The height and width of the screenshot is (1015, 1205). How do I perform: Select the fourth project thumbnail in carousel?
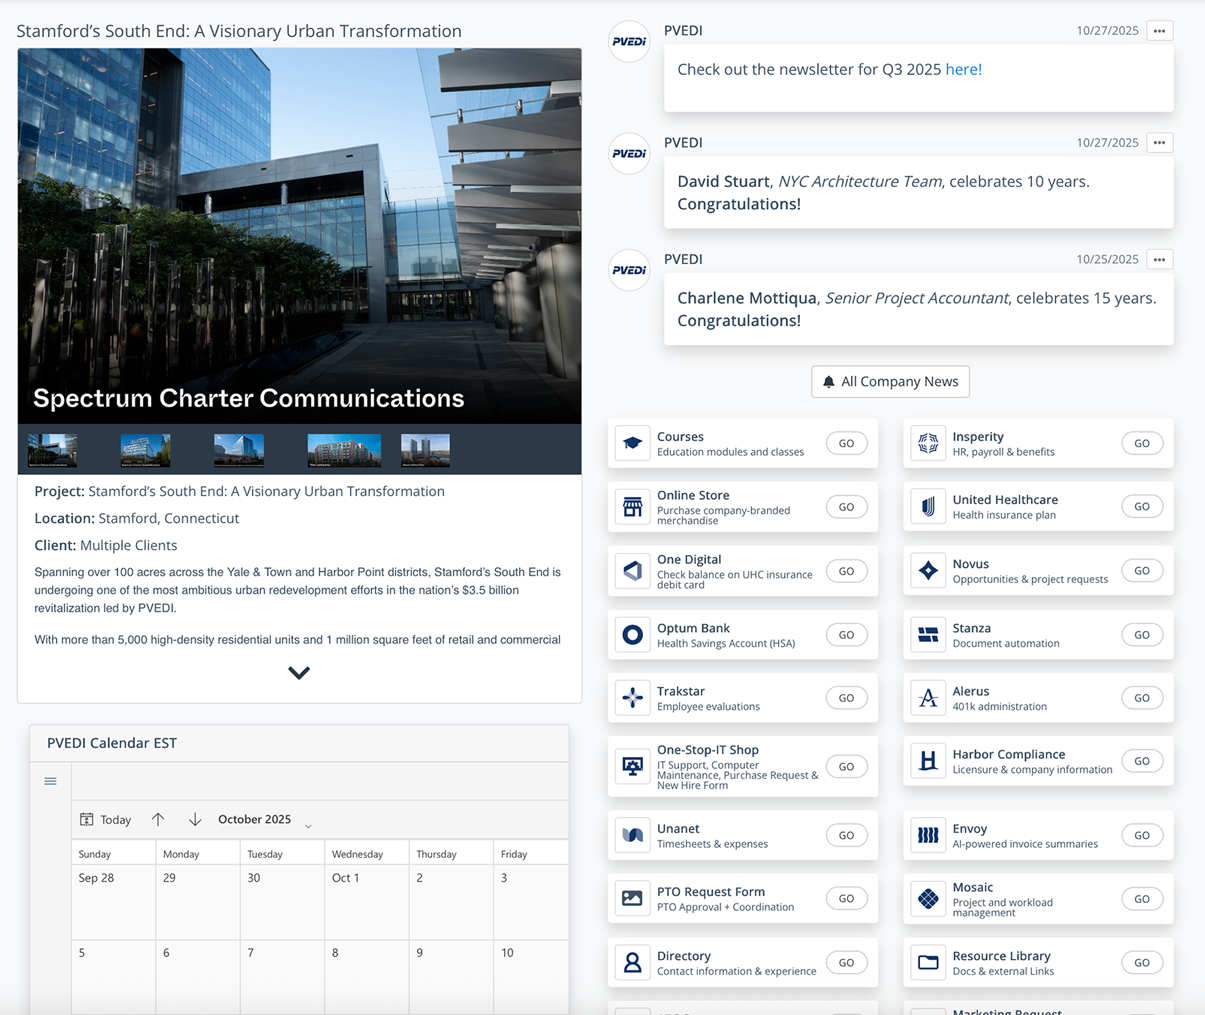(344, 448)
